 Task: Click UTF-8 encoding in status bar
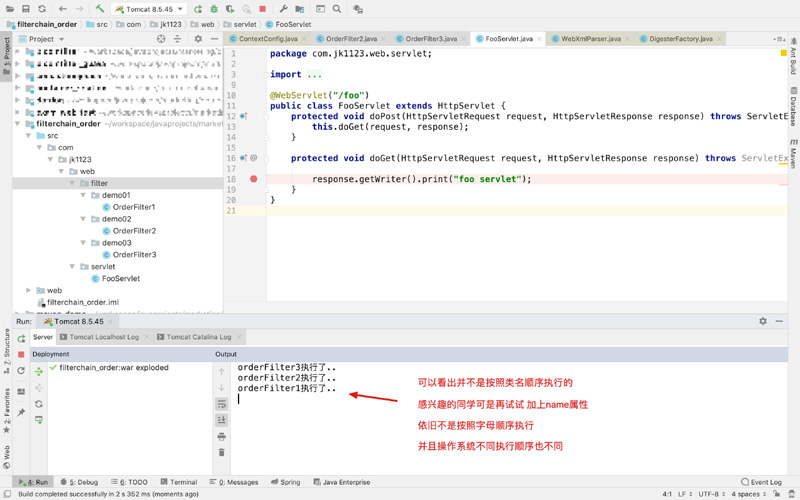click(x=711, y=494)
